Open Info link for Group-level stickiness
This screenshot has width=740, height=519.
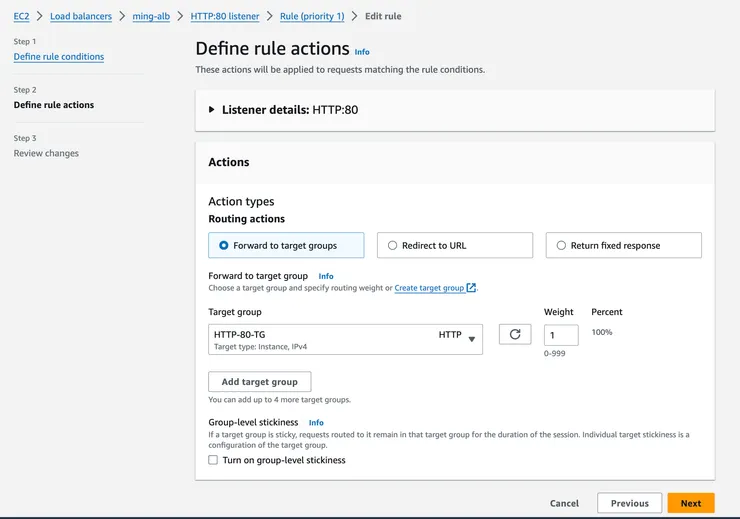pos(316,423)
